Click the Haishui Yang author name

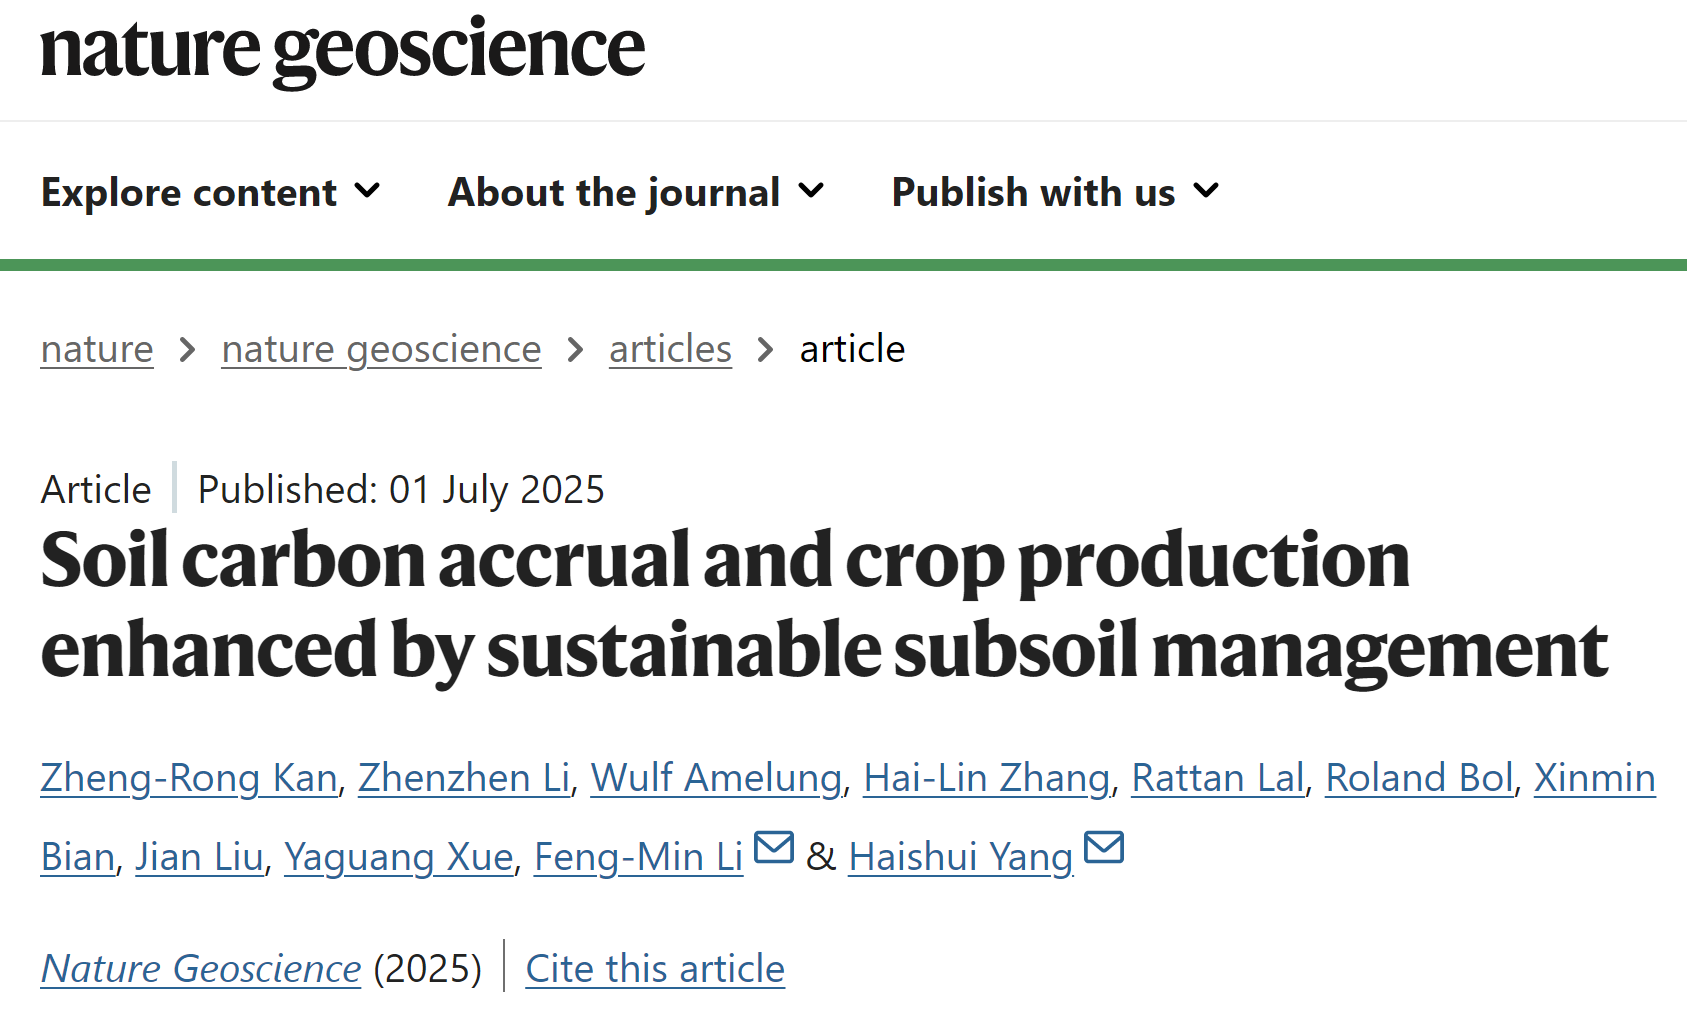960,857
